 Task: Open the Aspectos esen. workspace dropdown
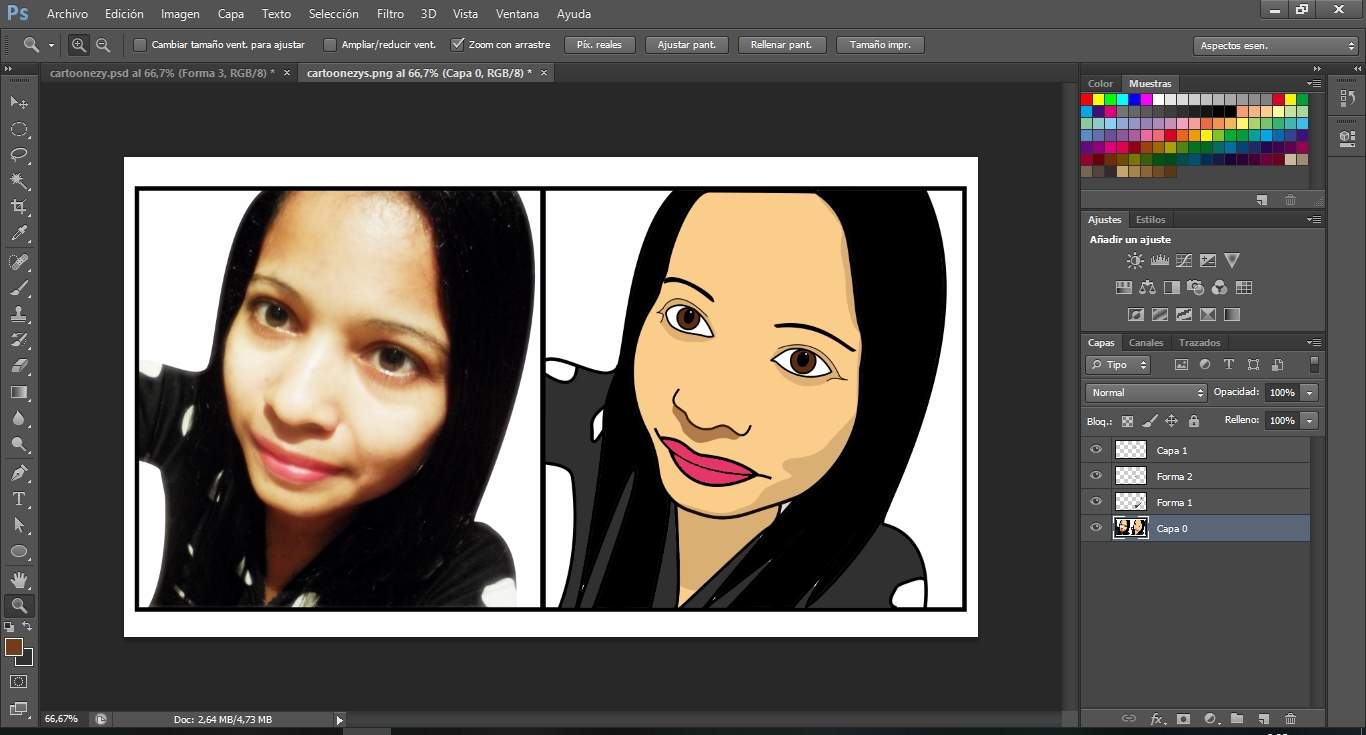click(x=1275, y=46)
